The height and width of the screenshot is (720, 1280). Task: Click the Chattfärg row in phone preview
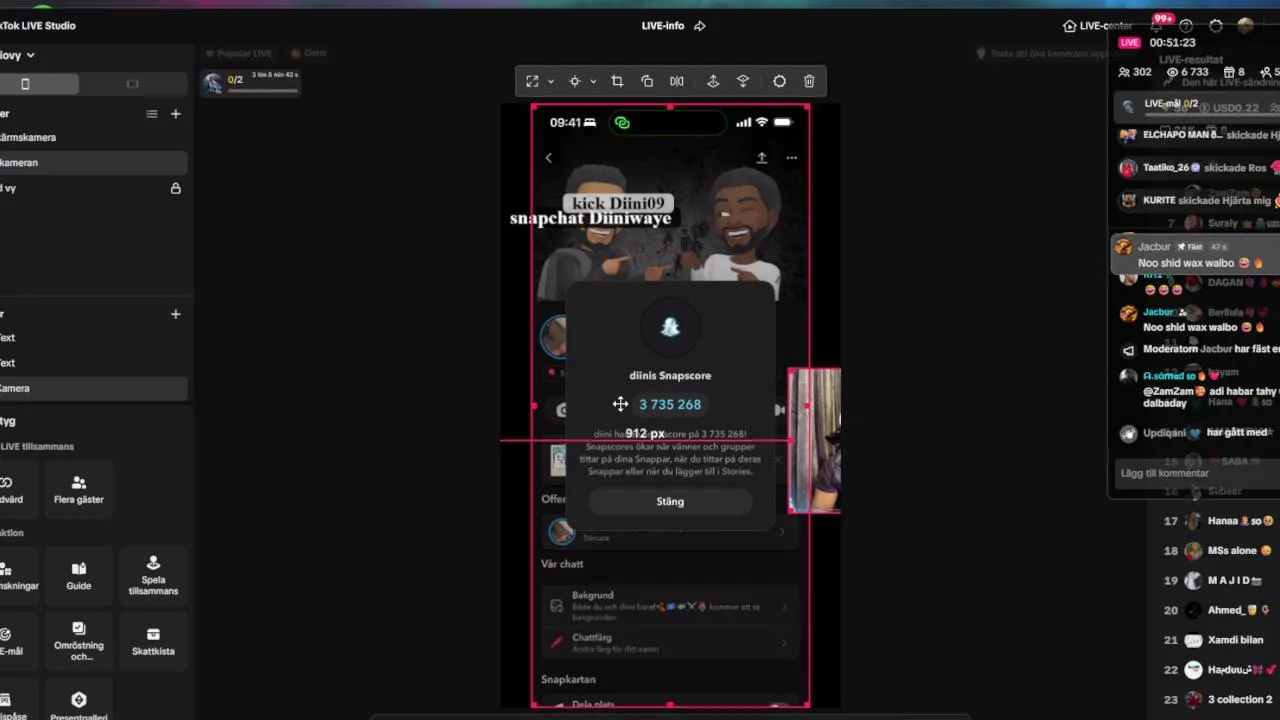click(670, 642)
